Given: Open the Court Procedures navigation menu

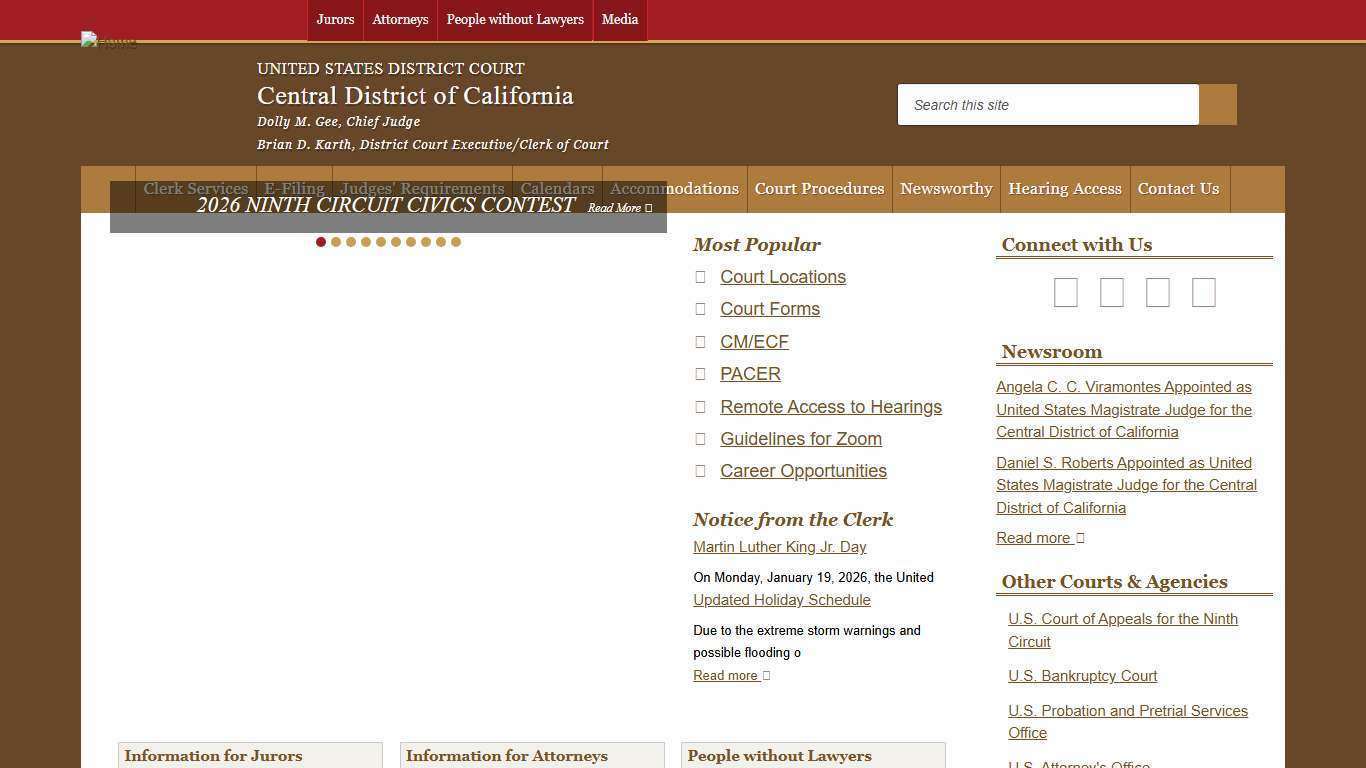Looking at the screenshot, I should pyautogui.click(x=819, y=189).
